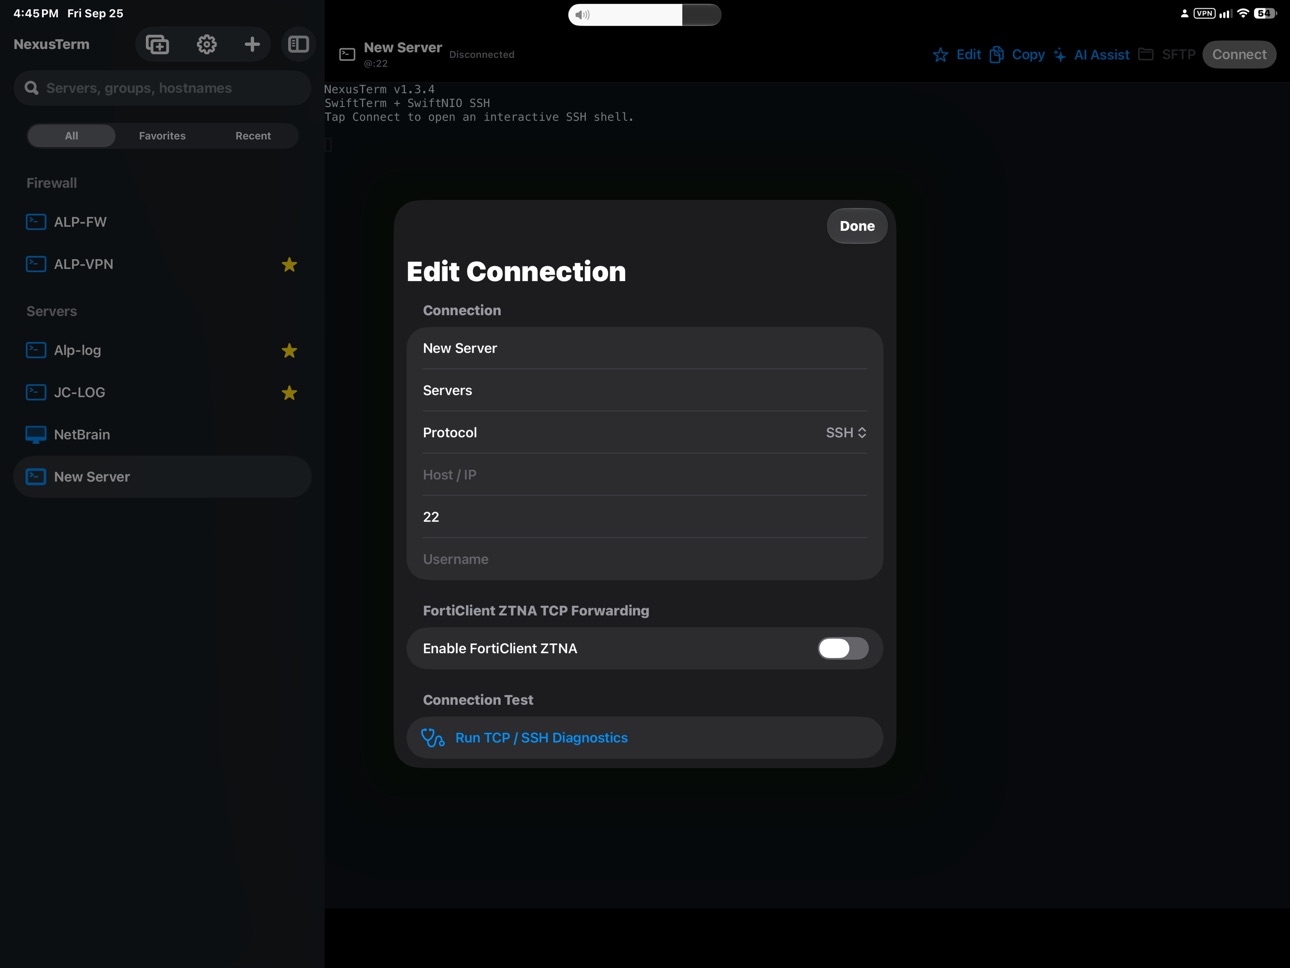Image resolution: width=1290 pixels, height=968 pixels.
Task: Open settings gear in NexusTerm sidebar
Action: tap(206, 44)
